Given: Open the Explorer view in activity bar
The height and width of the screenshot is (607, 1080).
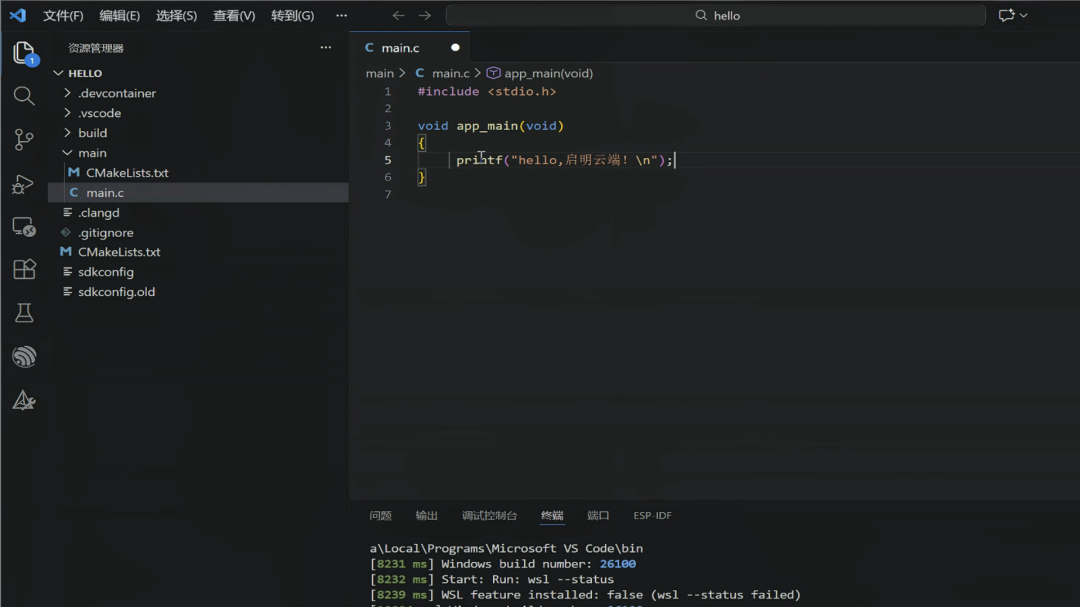Looking at the screenshot, I should point(24,52).
